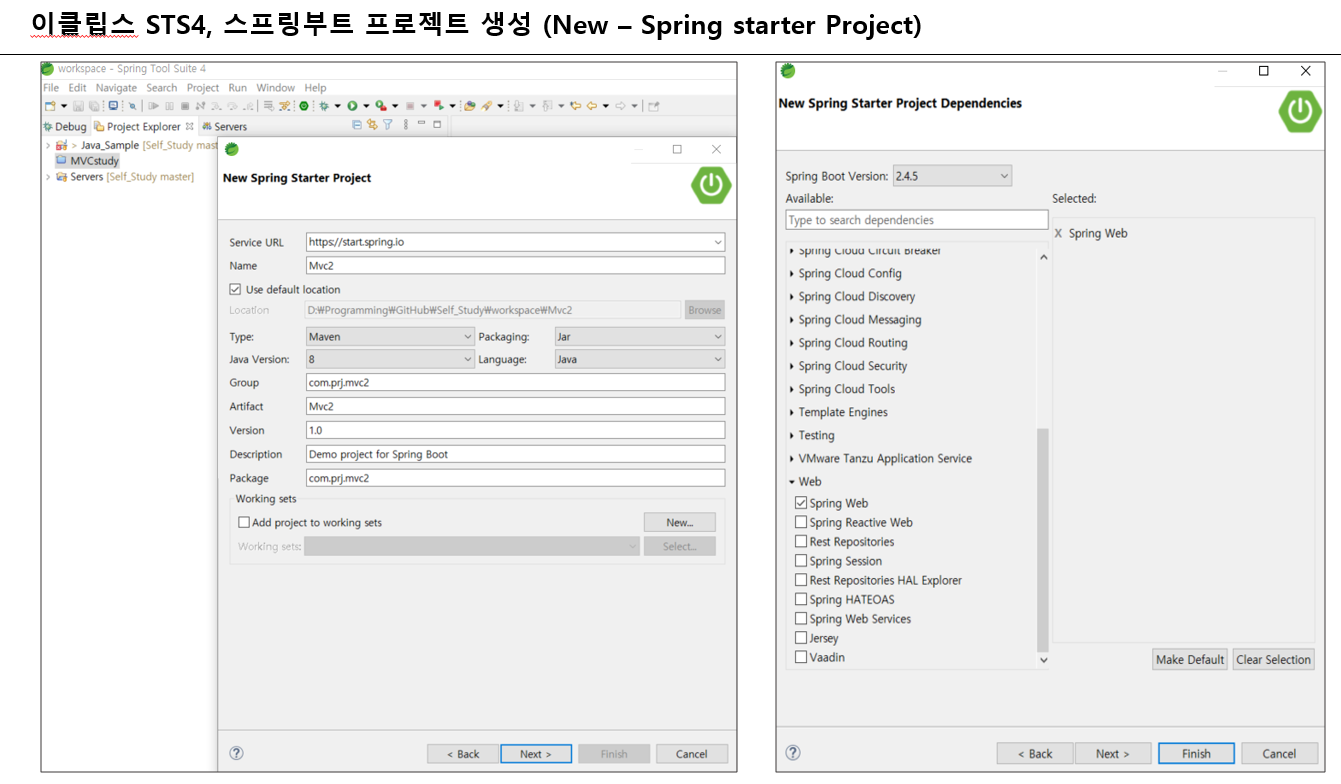Viewport: 1341px width, 784px height.
Task: Click the Suspend debug toolbar icon
Action: point(169,106)
